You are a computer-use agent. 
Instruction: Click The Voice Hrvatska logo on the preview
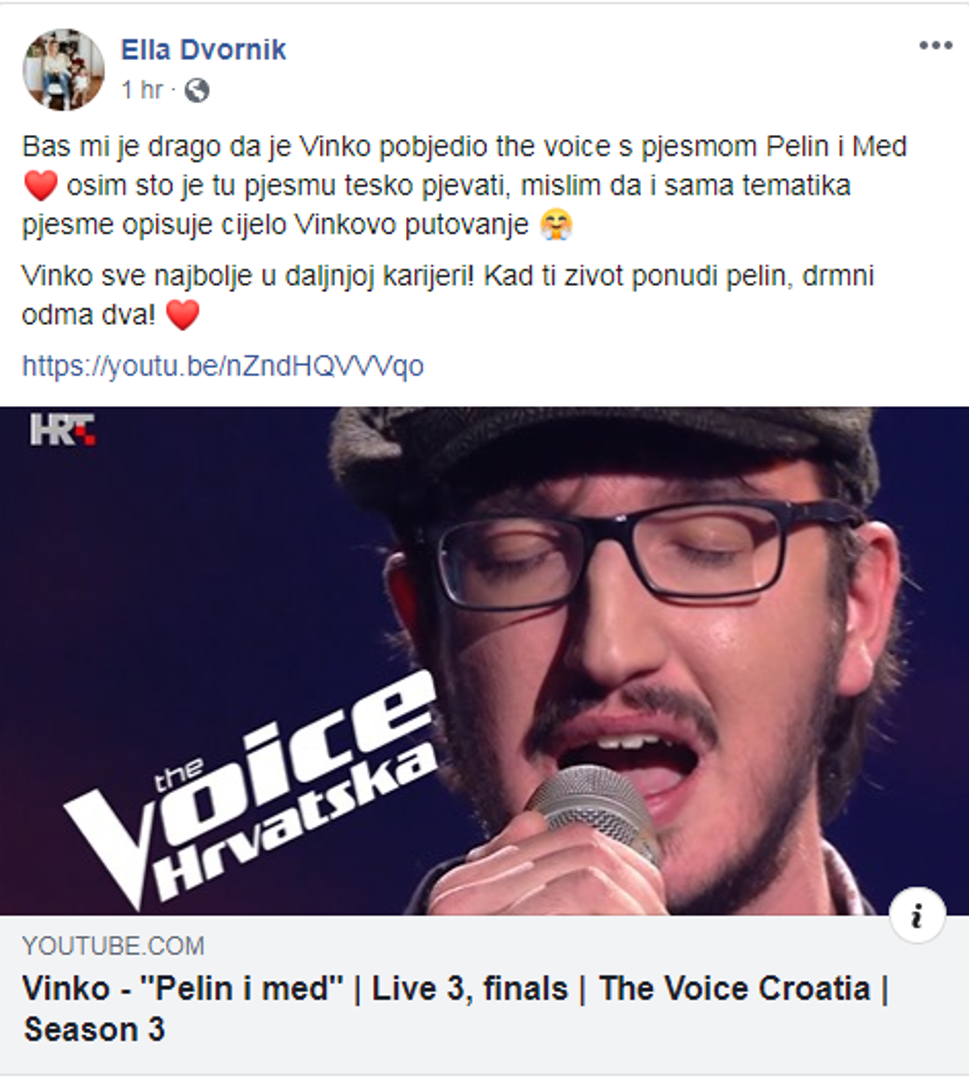point(251,791)
